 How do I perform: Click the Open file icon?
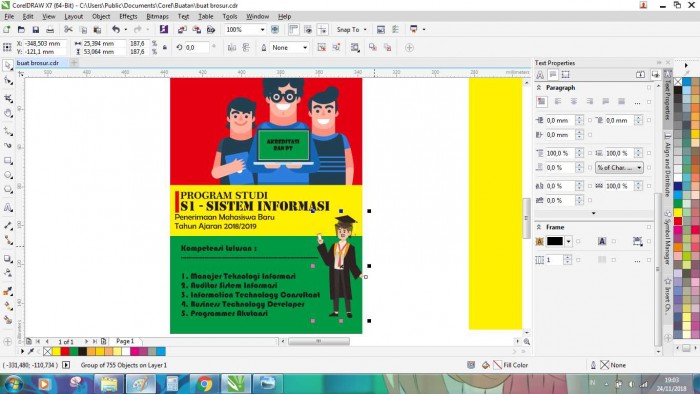coord(21,29)
